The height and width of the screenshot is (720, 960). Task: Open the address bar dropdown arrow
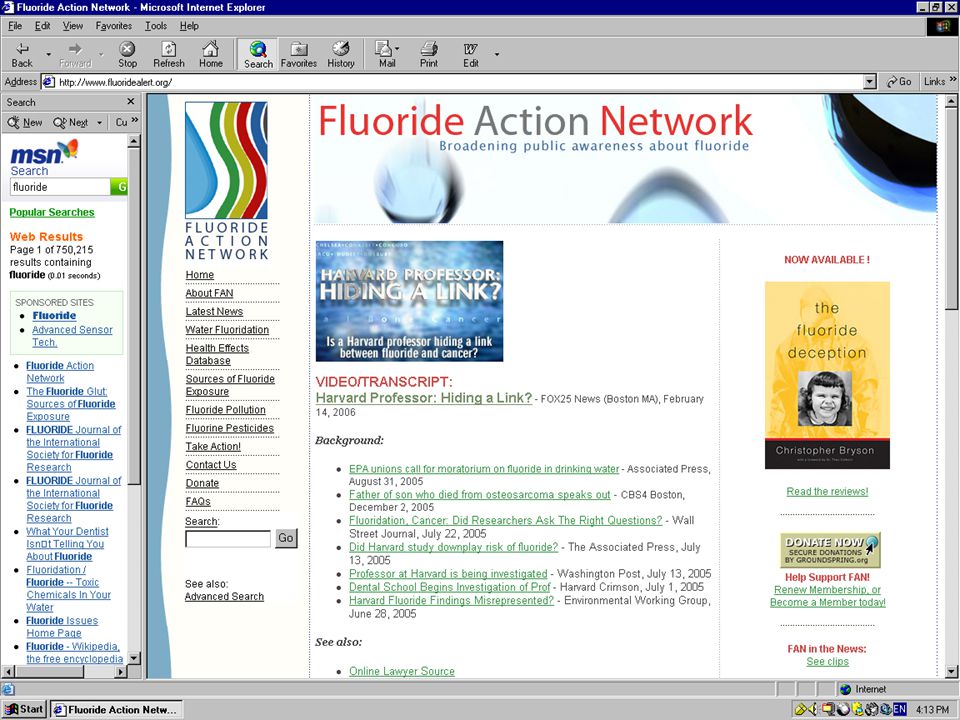(x=869, y=82)
